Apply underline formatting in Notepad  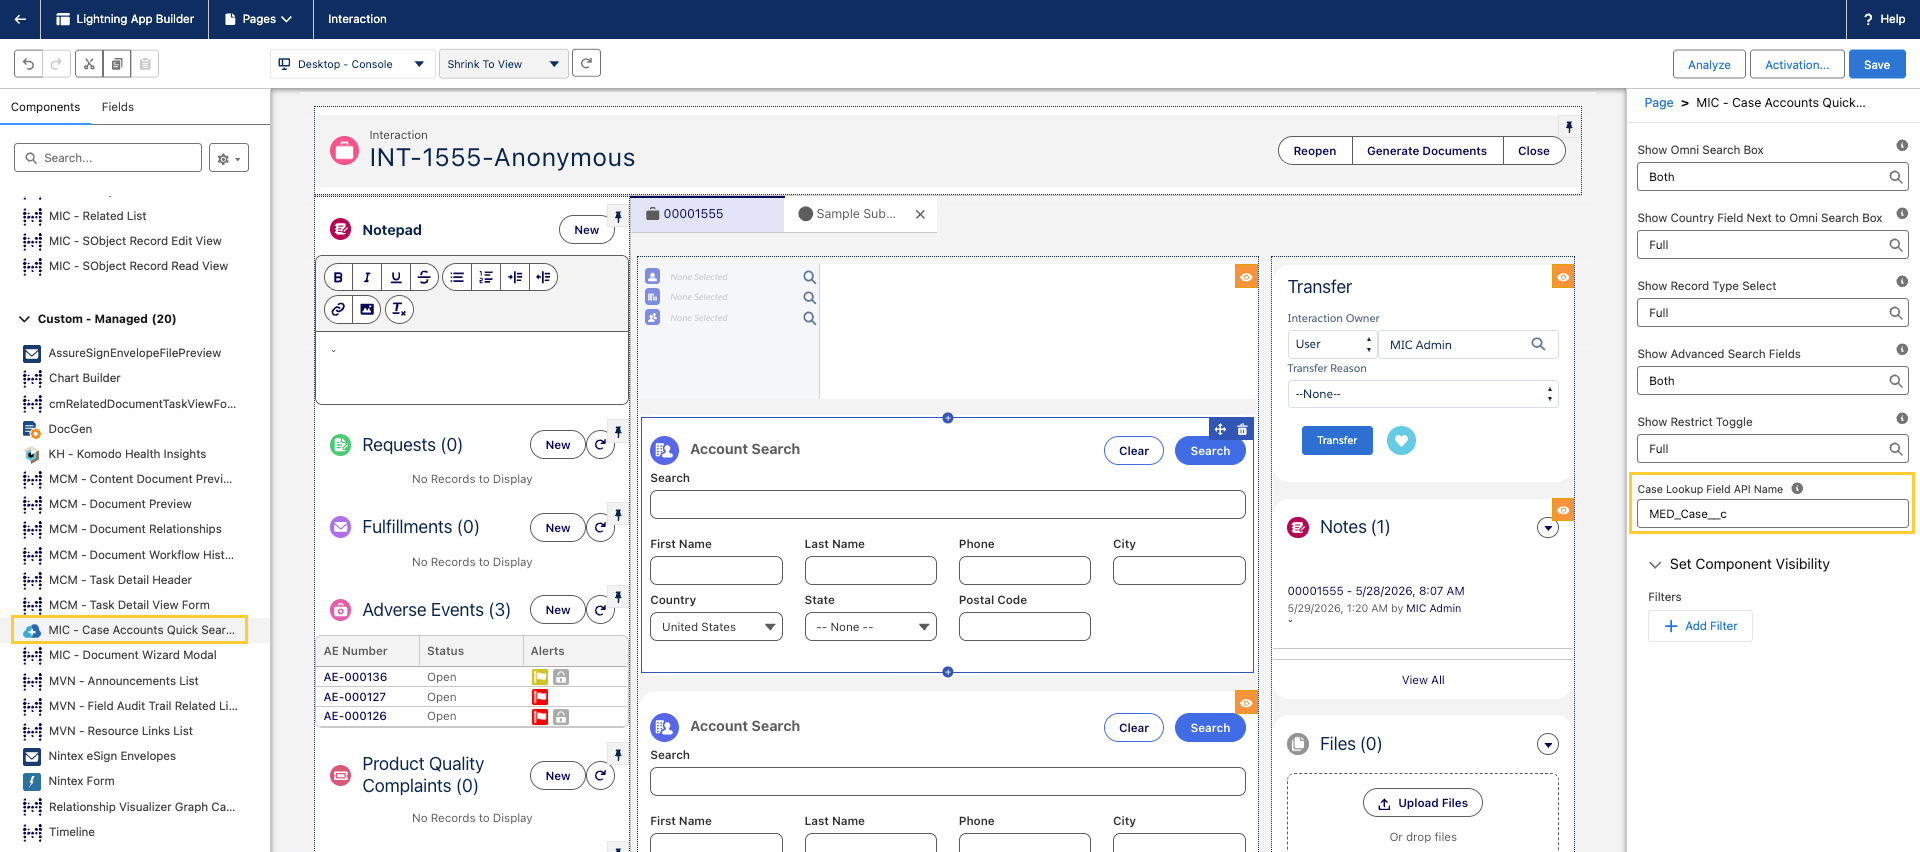396,277
